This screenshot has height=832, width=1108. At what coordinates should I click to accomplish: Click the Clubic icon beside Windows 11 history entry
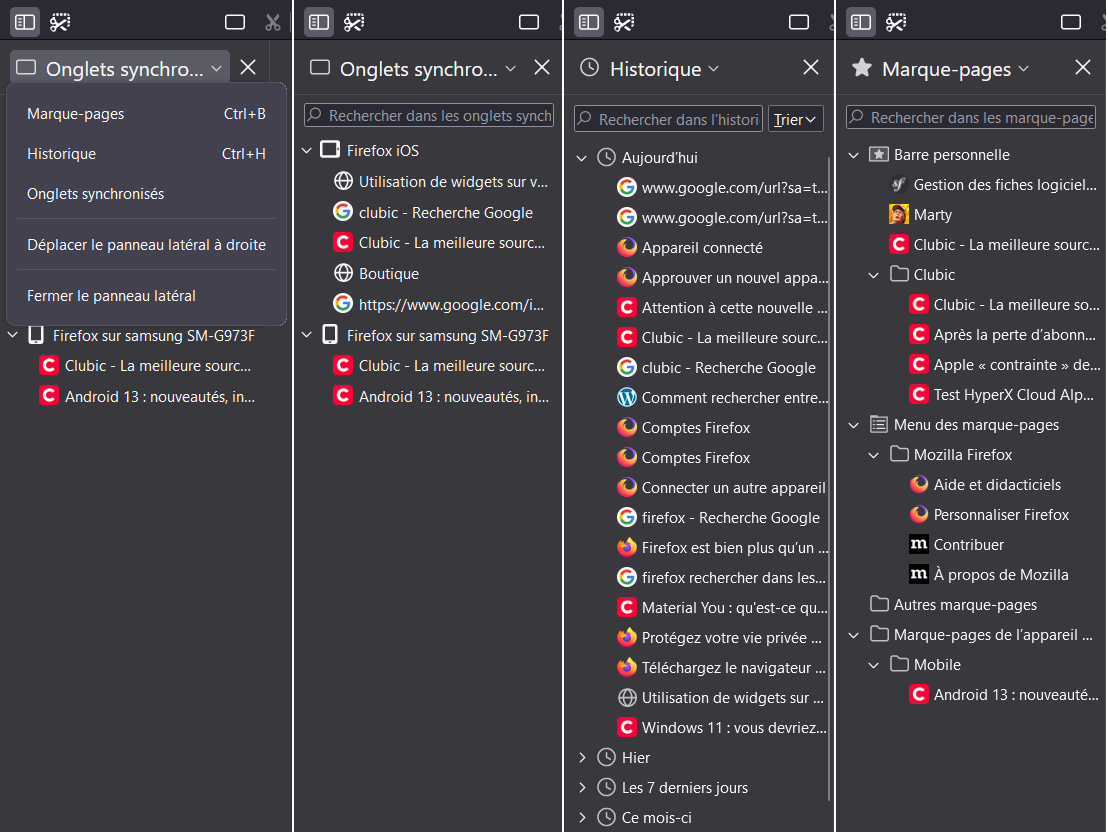(627, 727)
